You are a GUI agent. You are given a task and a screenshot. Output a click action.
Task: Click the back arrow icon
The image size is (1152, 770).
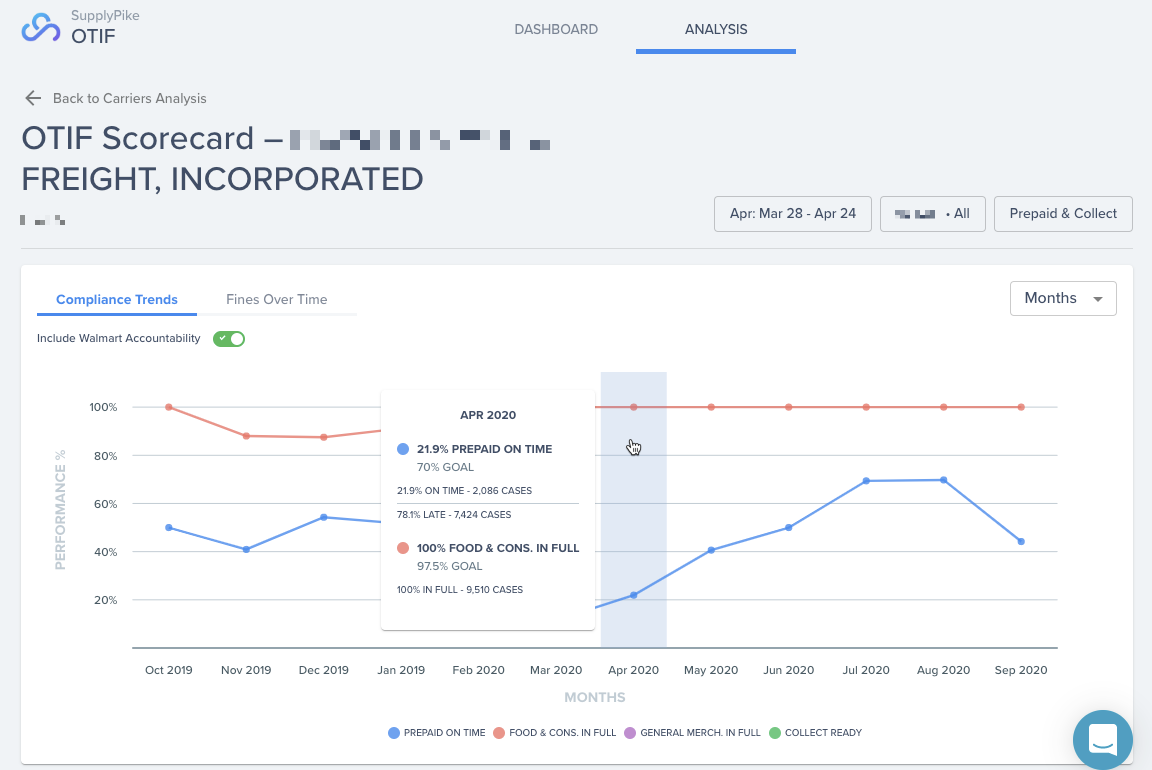click(x=33, y=98)
